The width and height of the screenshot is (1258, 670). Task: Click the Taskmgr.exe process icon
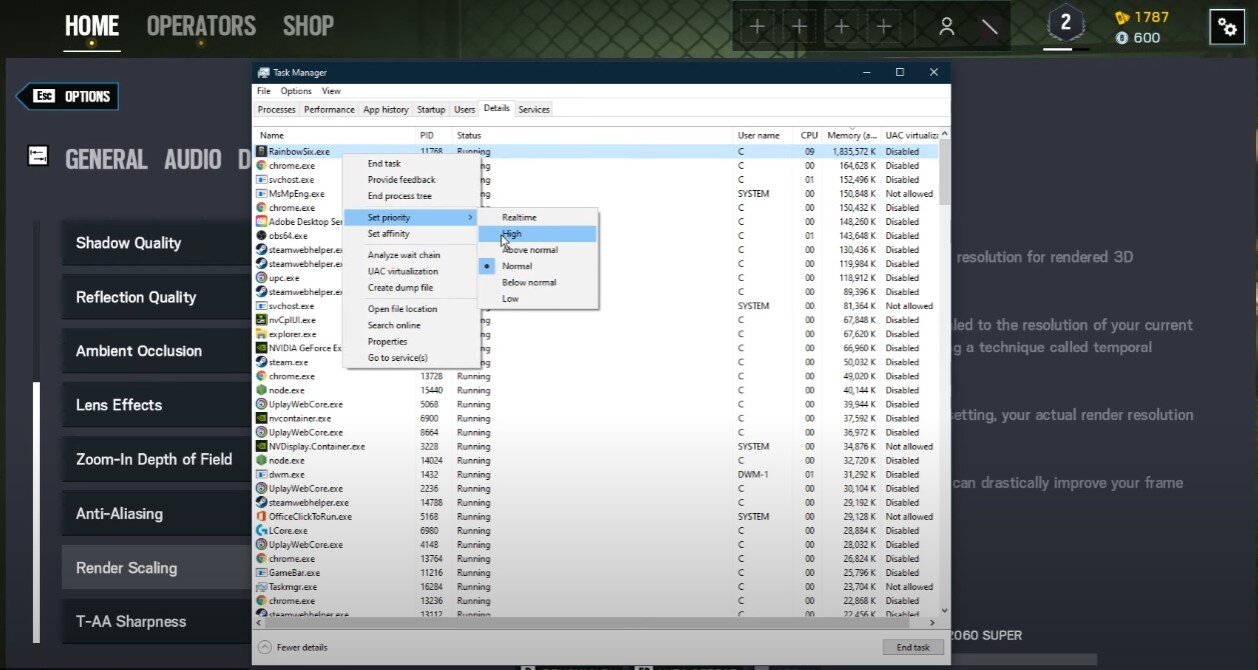click(262, 587)
